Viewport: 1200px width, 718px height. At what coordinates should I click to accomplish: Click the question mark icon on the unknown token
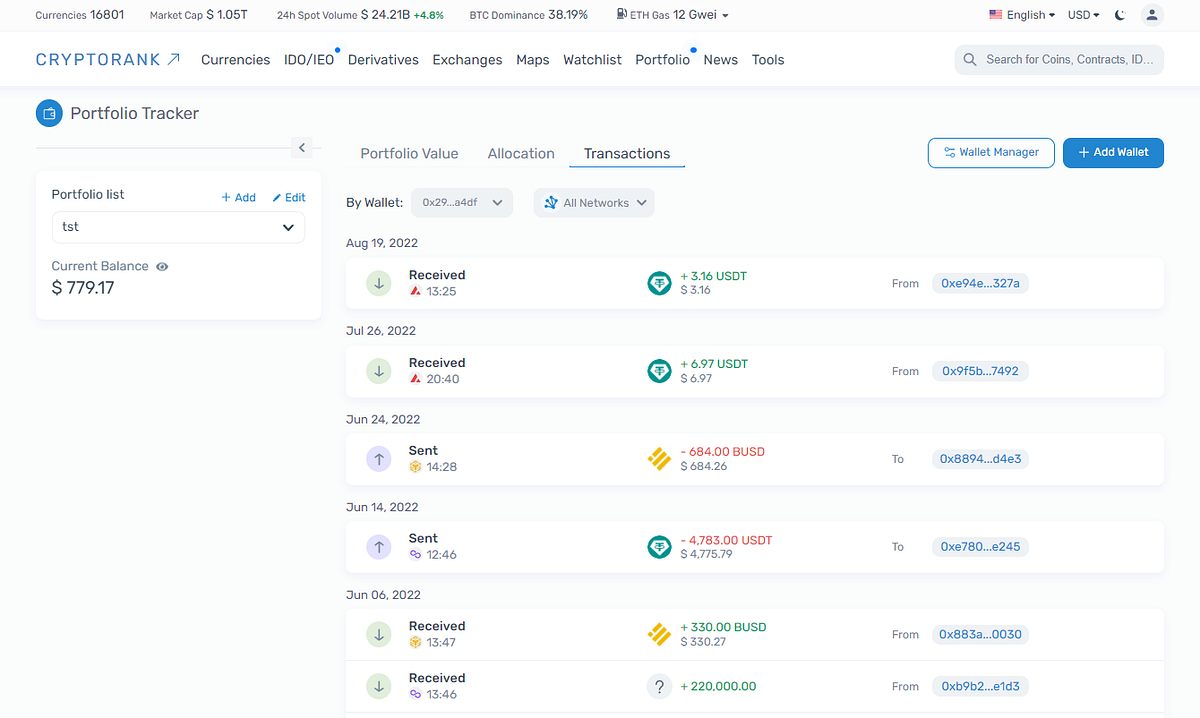pos(659,686)
